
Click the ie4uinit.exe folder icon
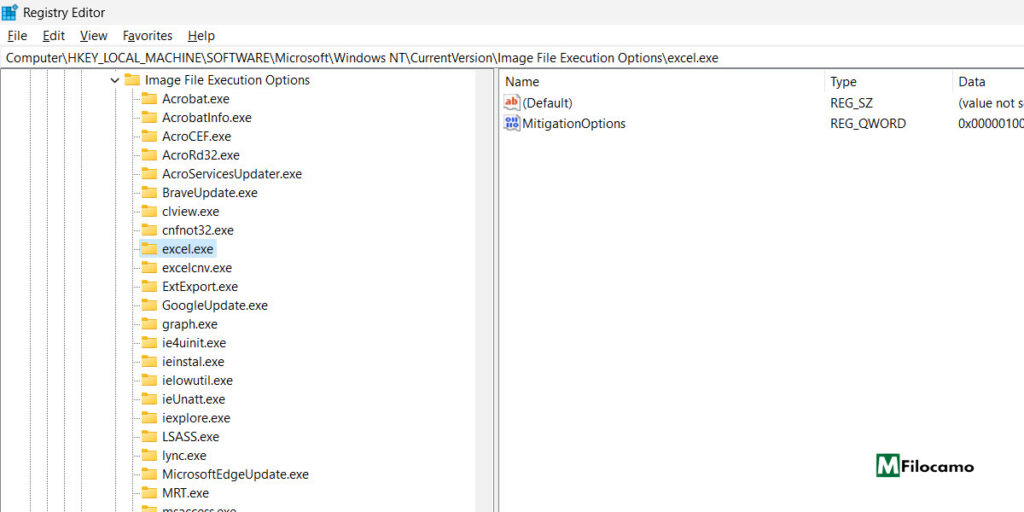pos(150,343)
